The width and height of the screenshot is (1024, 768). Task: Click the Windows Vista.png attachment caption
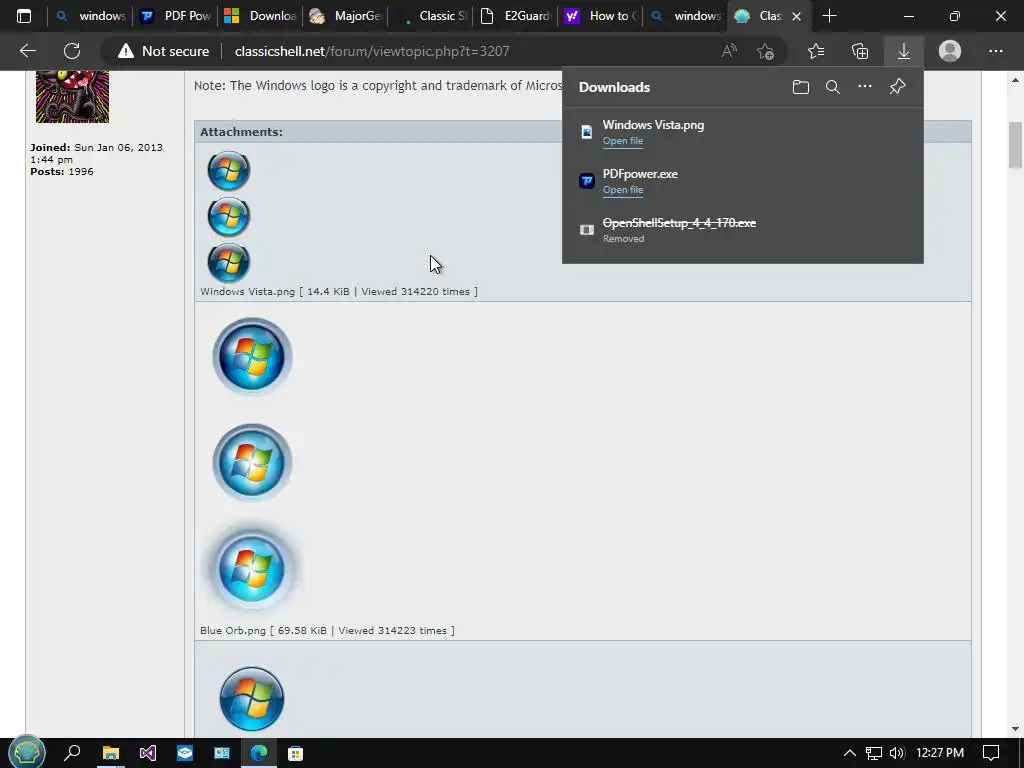pos(338,291)
